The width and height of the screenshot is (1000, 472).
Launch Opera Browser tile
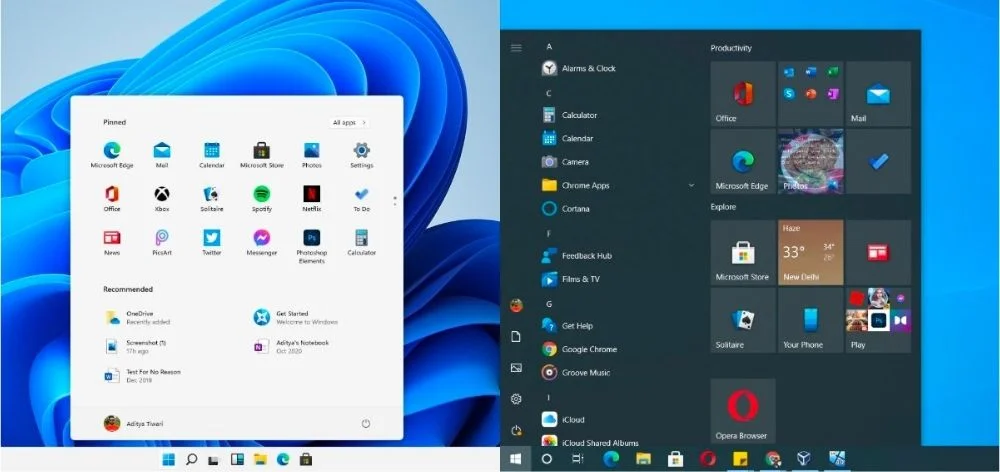click(743, 411)
